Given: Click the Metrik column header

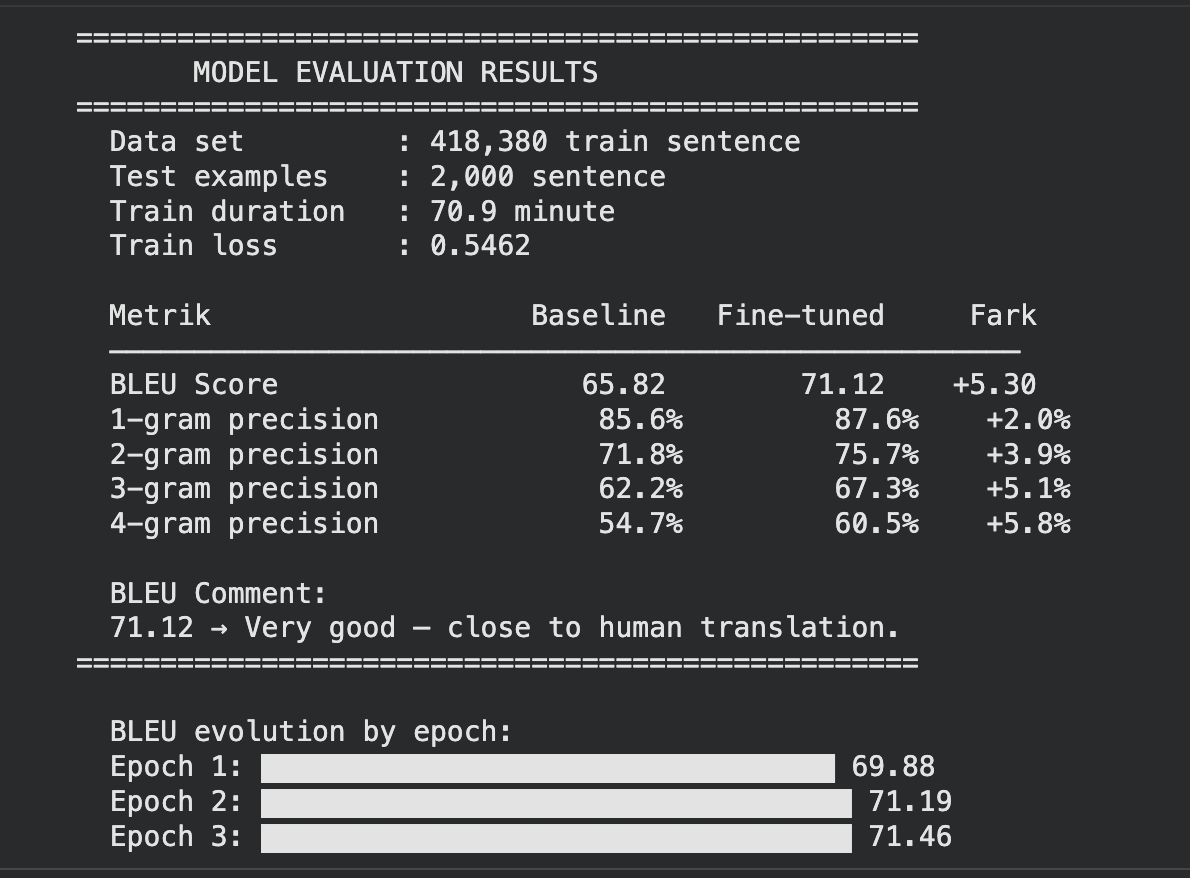Looking at the screenshot, I should coord(160,316).
